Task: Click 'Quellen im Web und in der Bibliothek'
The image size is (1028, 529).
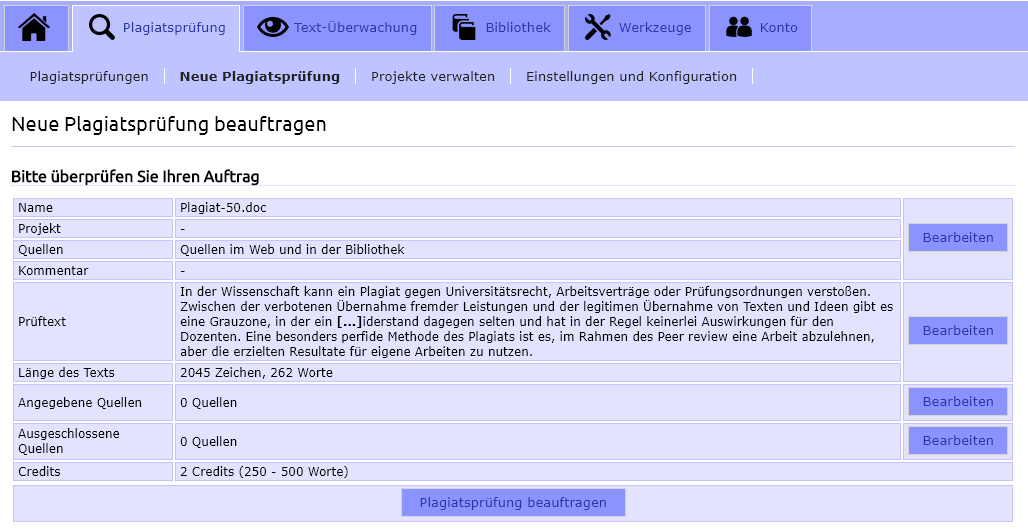Action: tap(292, 250)
